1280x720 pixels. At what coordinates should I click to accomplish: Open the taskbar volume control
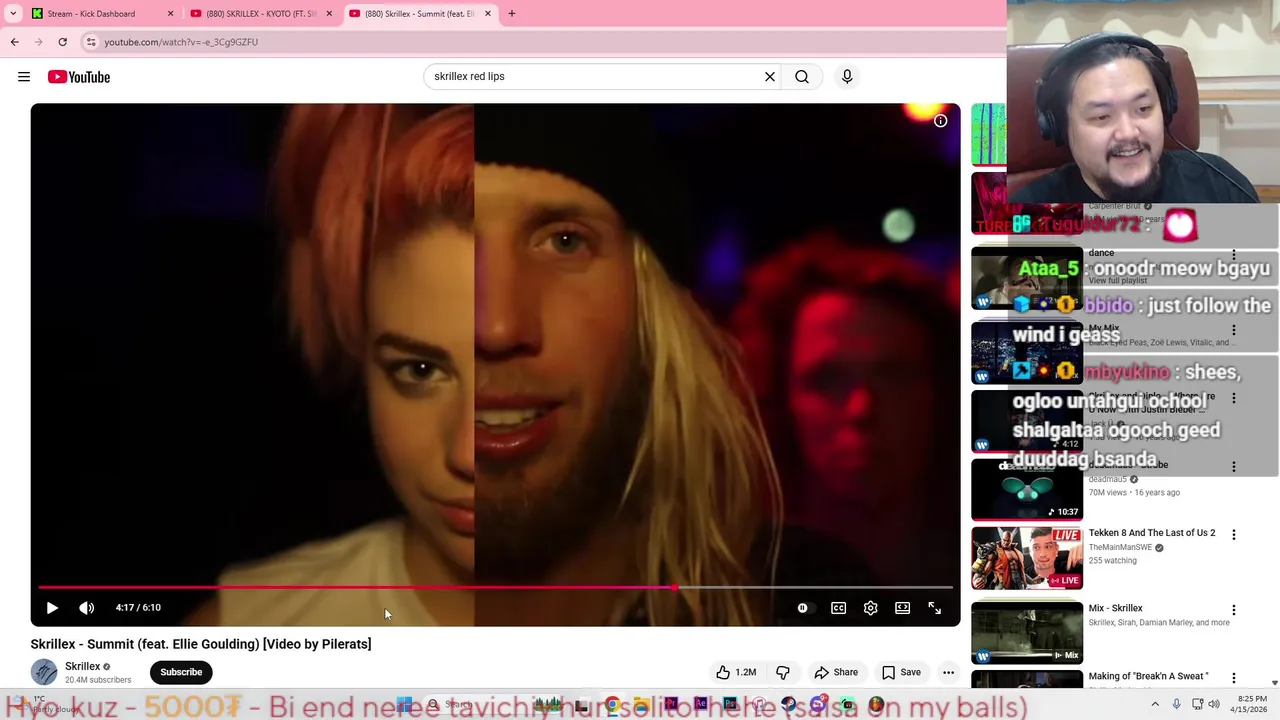[x=1214, y=704]
